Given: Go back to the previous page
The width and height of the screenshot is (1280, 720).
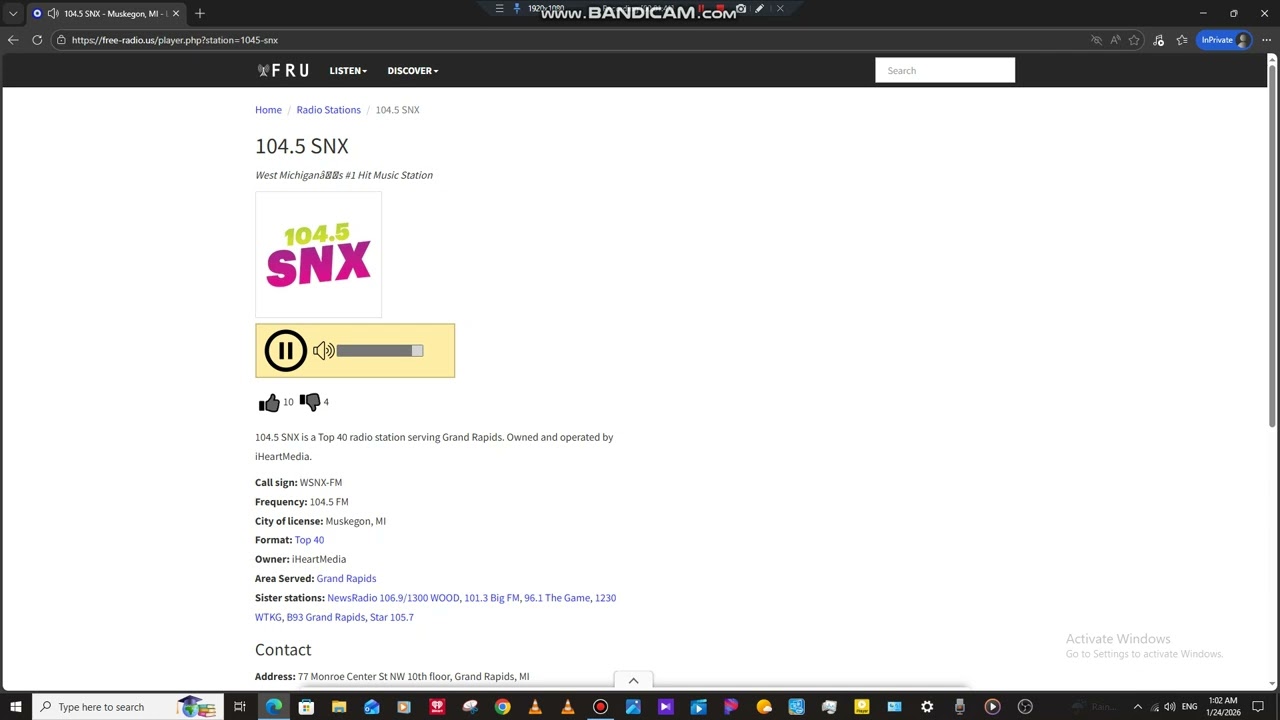Looking at the screenshot, I should coord(13,40).
